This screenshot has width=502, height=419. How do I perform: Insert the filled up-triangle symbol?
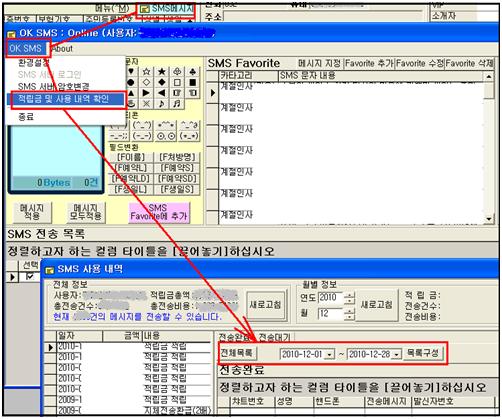(x=131, y=93)
